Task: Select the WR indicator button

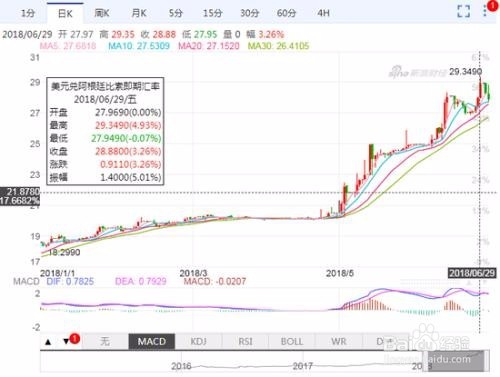Action: click(x=339, y=341)
